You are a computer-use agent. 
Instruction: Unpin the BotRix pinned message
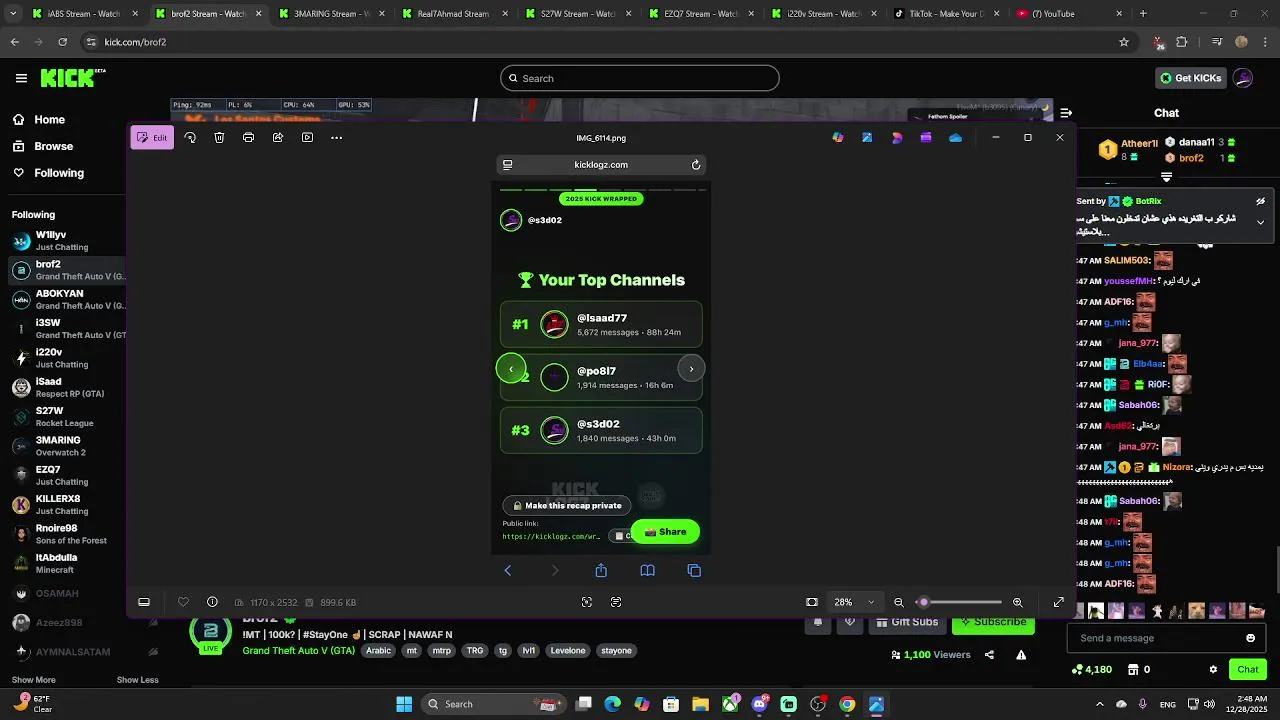tap(1260, 201)
